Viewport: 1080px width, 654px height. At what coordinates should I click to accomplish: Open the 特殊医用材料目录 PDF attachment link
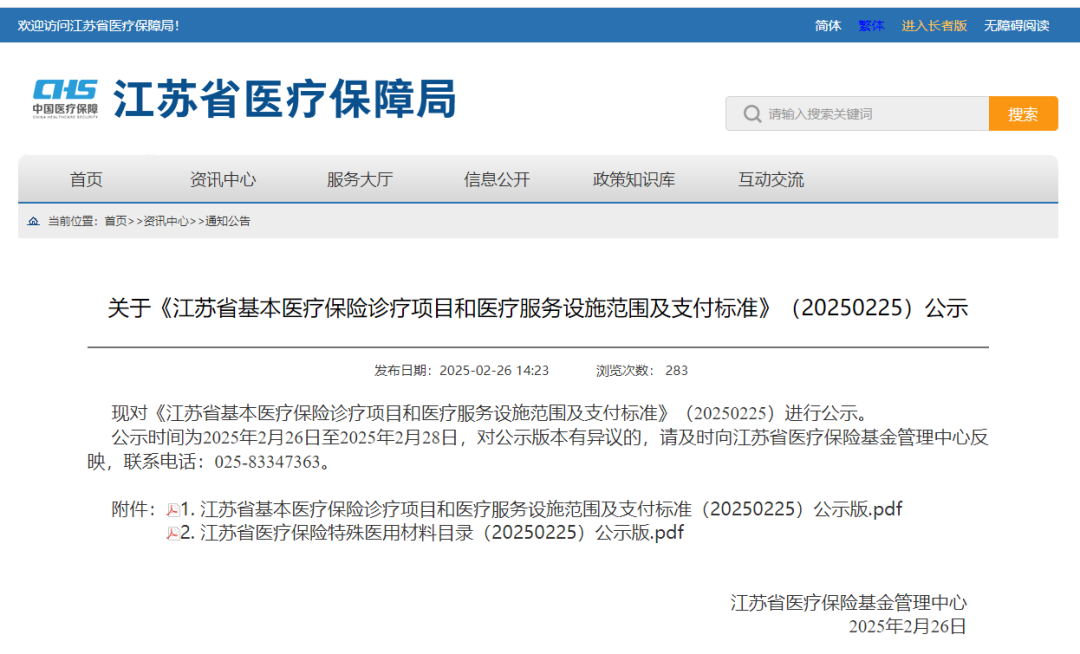pos(440,532)
